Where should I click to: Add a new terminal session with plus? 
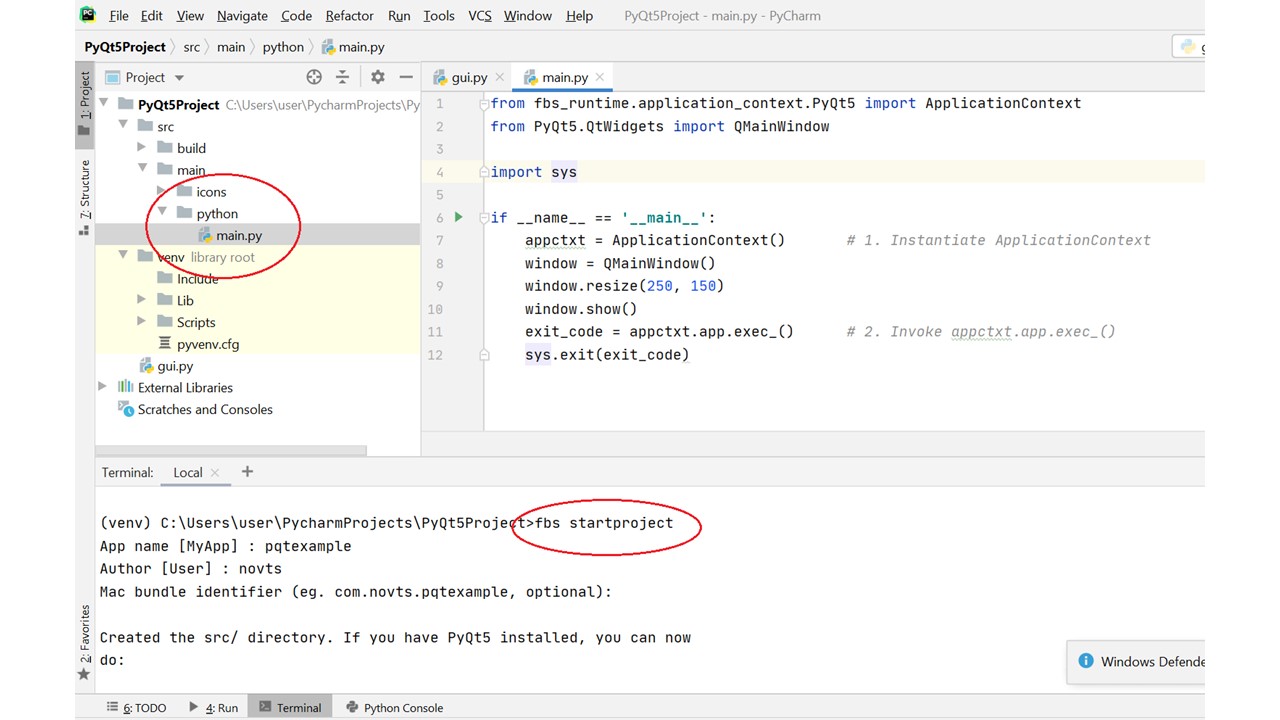[247, 472]
